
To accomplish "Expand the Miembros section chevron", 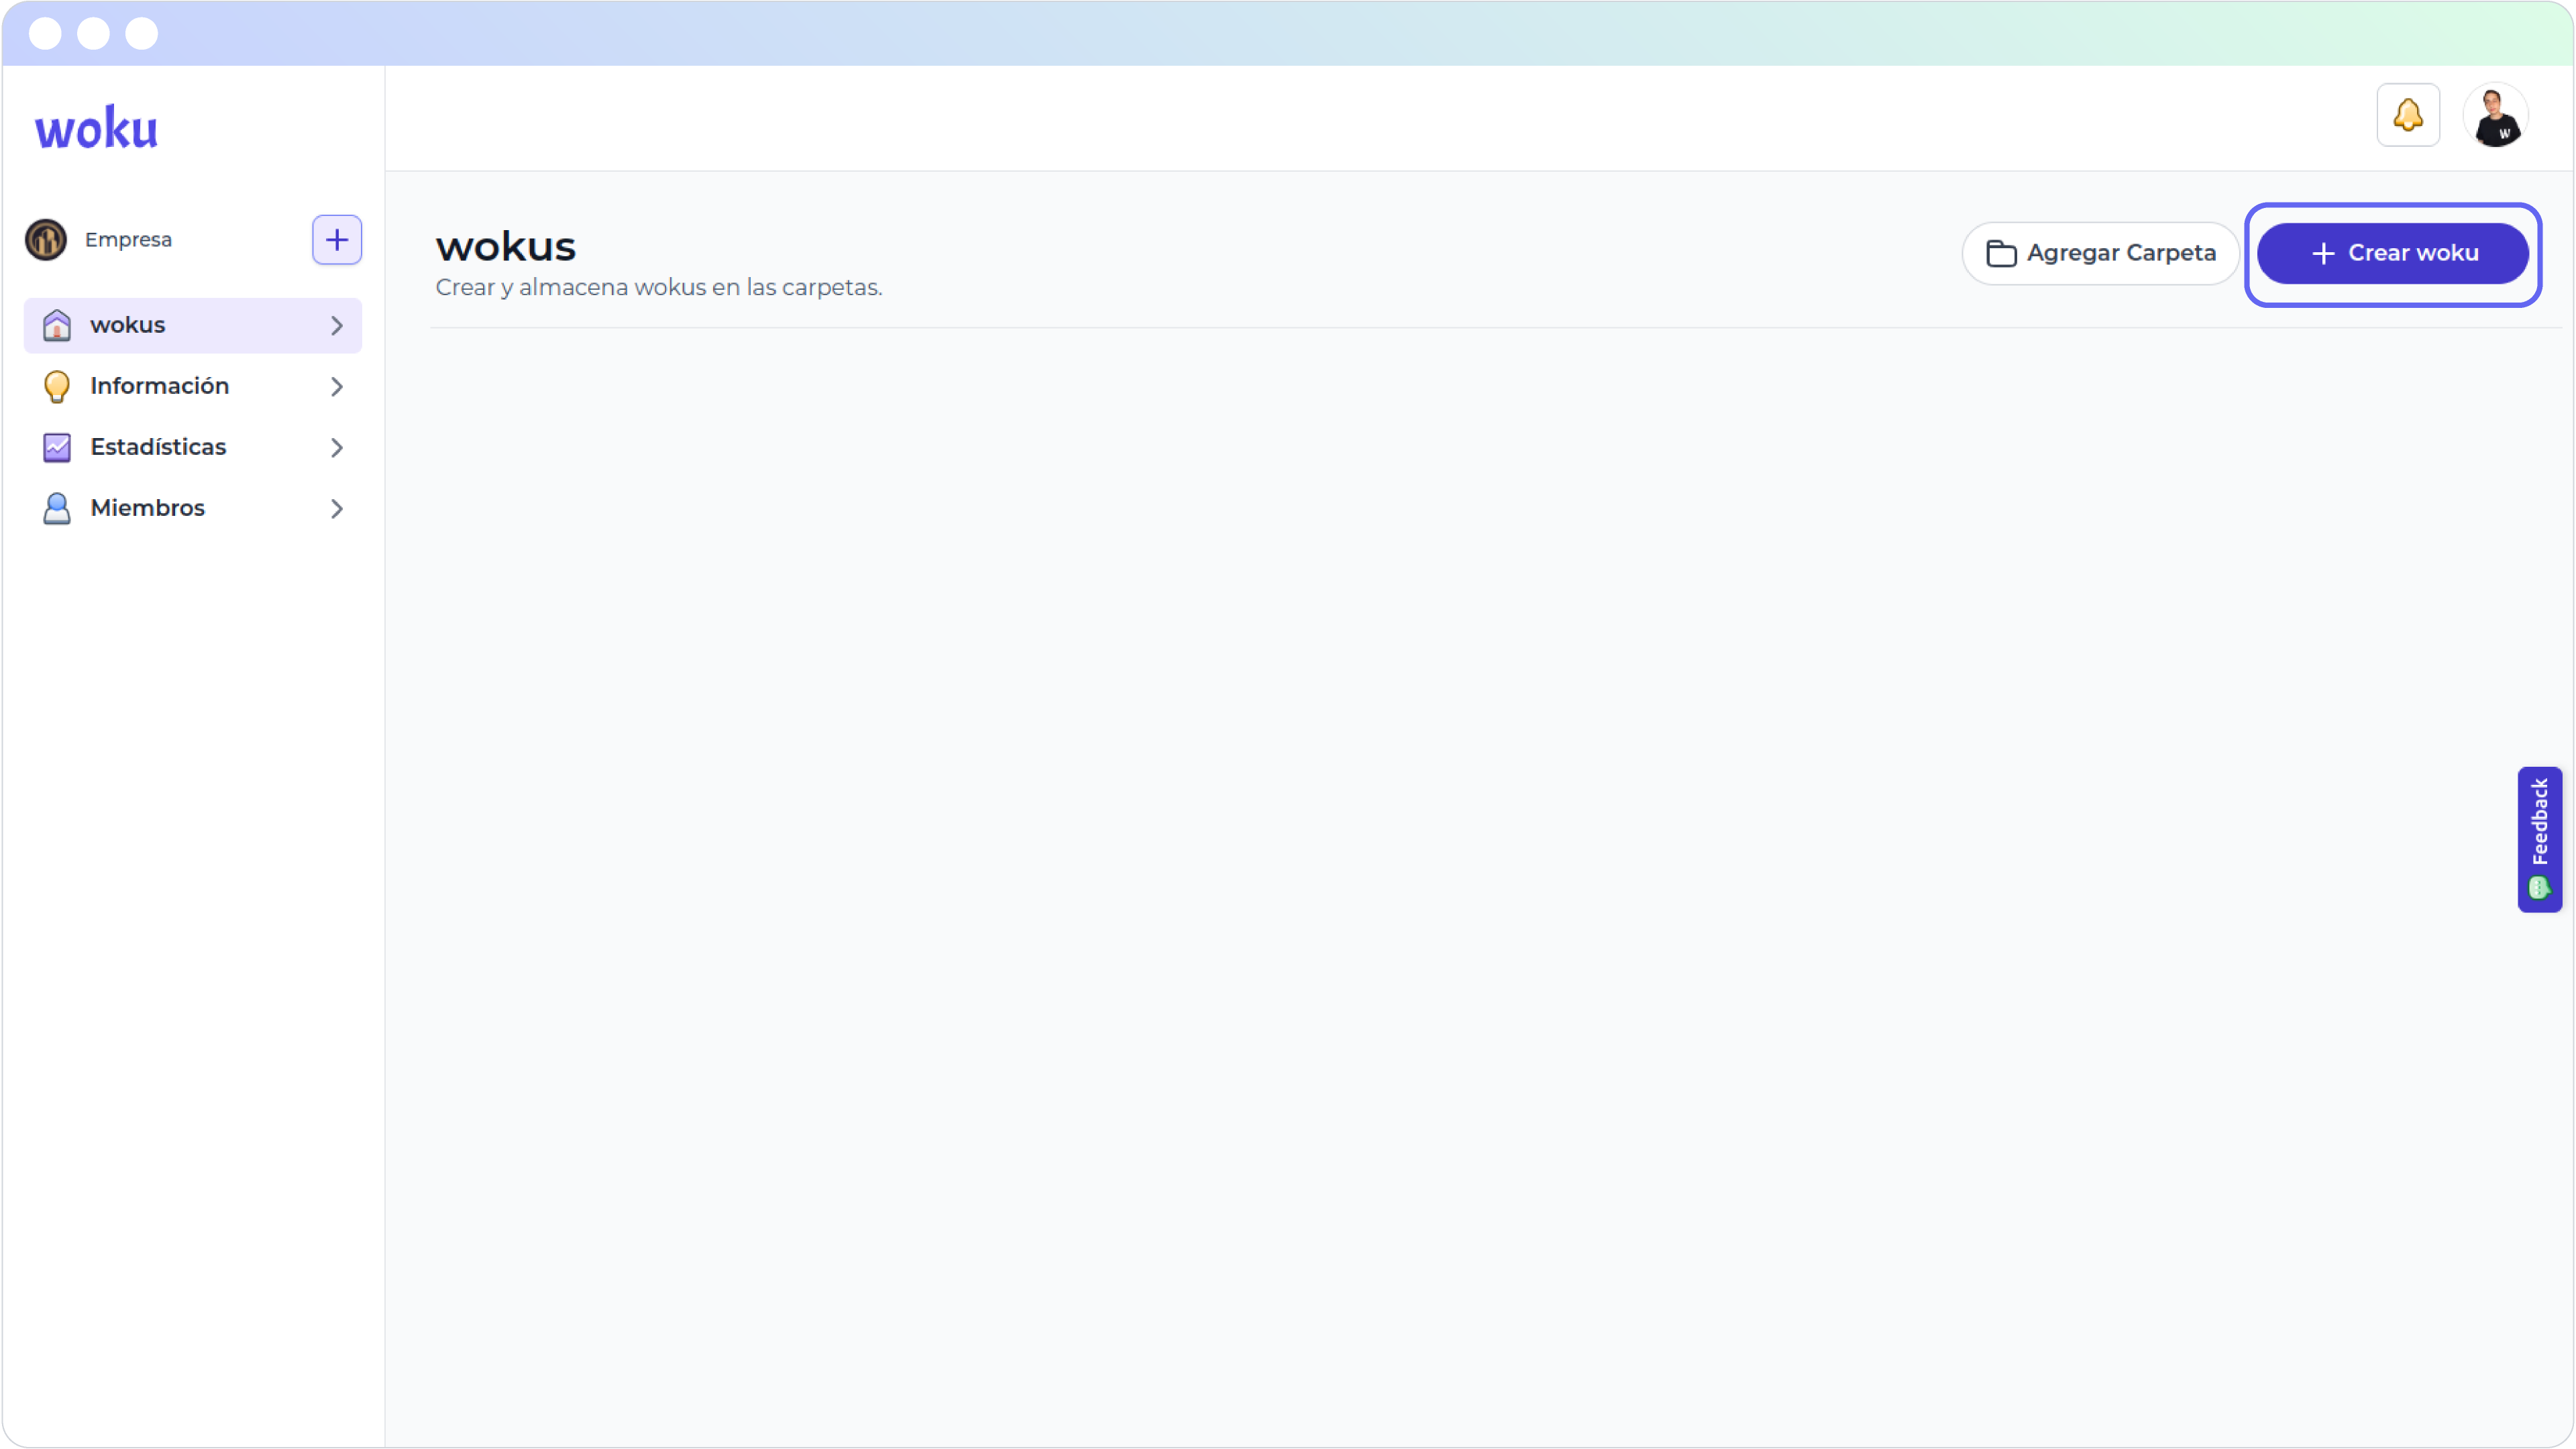I will tap(337, 508).
